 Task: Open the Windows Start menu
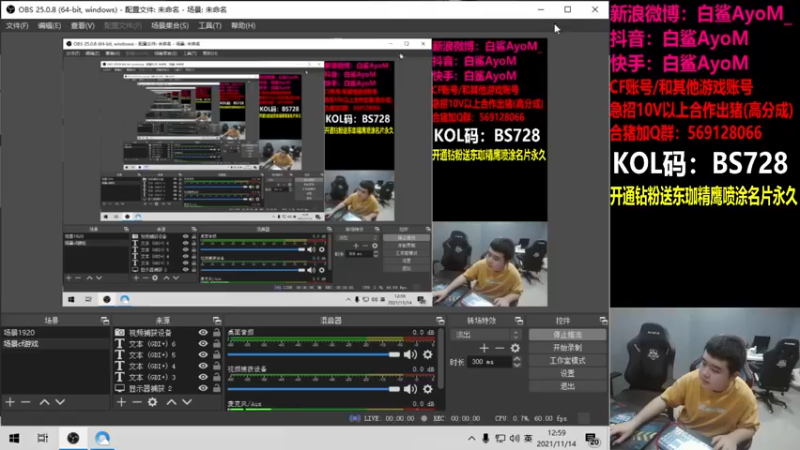(14, 438)
